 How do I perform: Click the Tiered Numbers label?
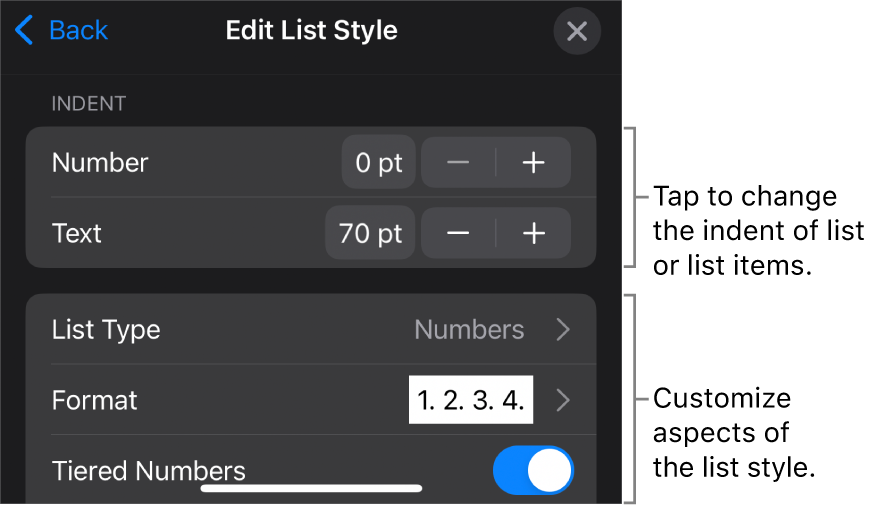pyautogui.click(x=148, y=471)
